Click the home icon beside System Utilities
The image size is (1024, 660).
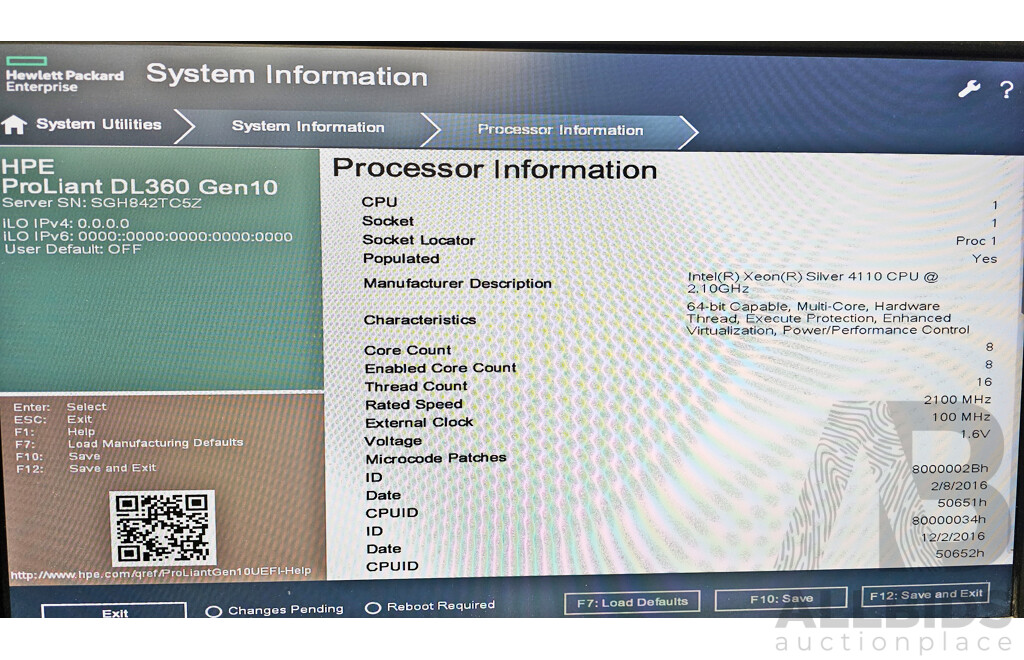click(14, 124)
